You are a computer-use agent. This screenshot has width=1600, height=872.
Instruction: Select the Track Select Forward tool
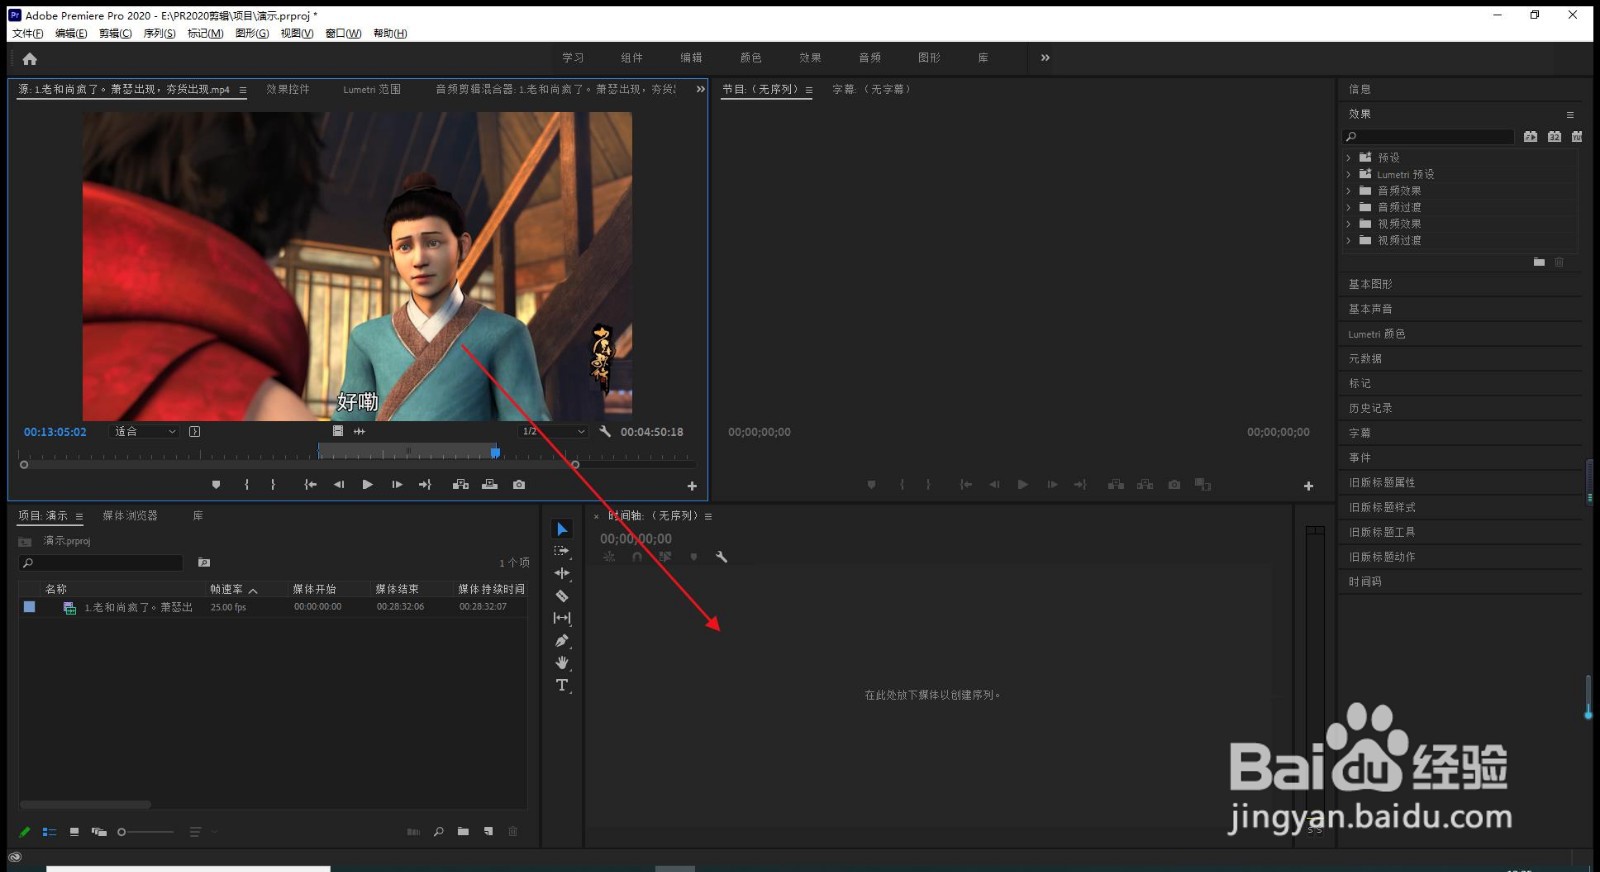562,551
